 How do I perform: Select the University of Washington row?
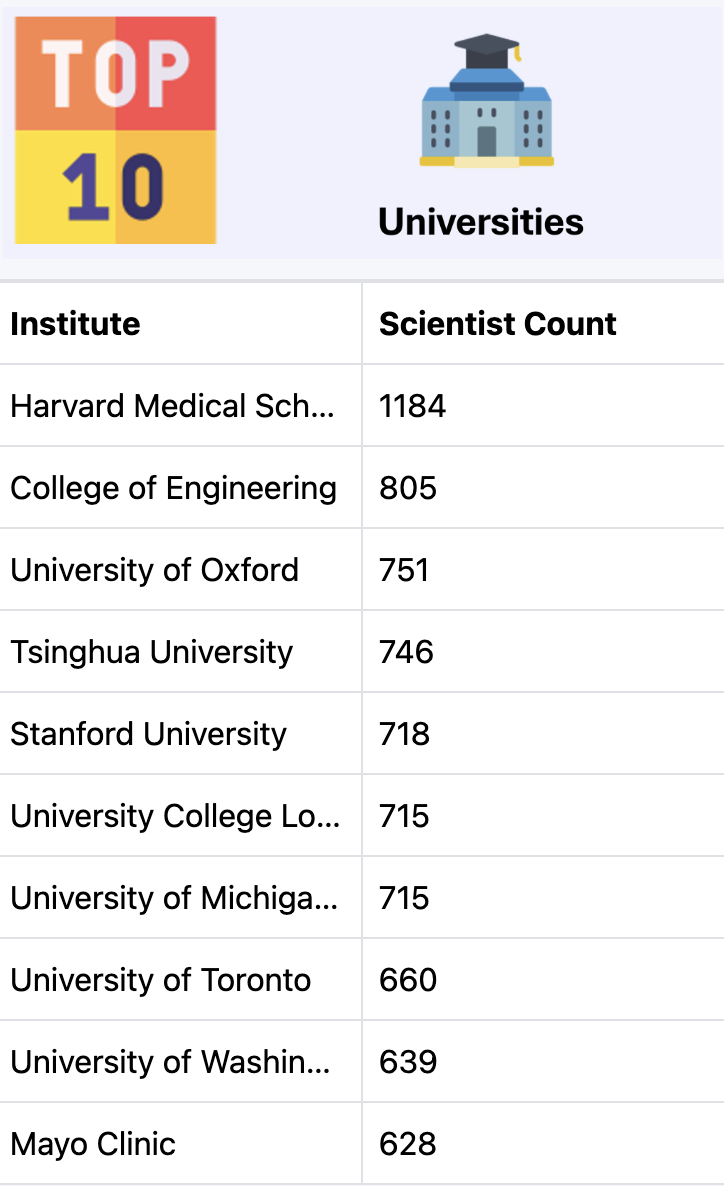click(170, 1062)
